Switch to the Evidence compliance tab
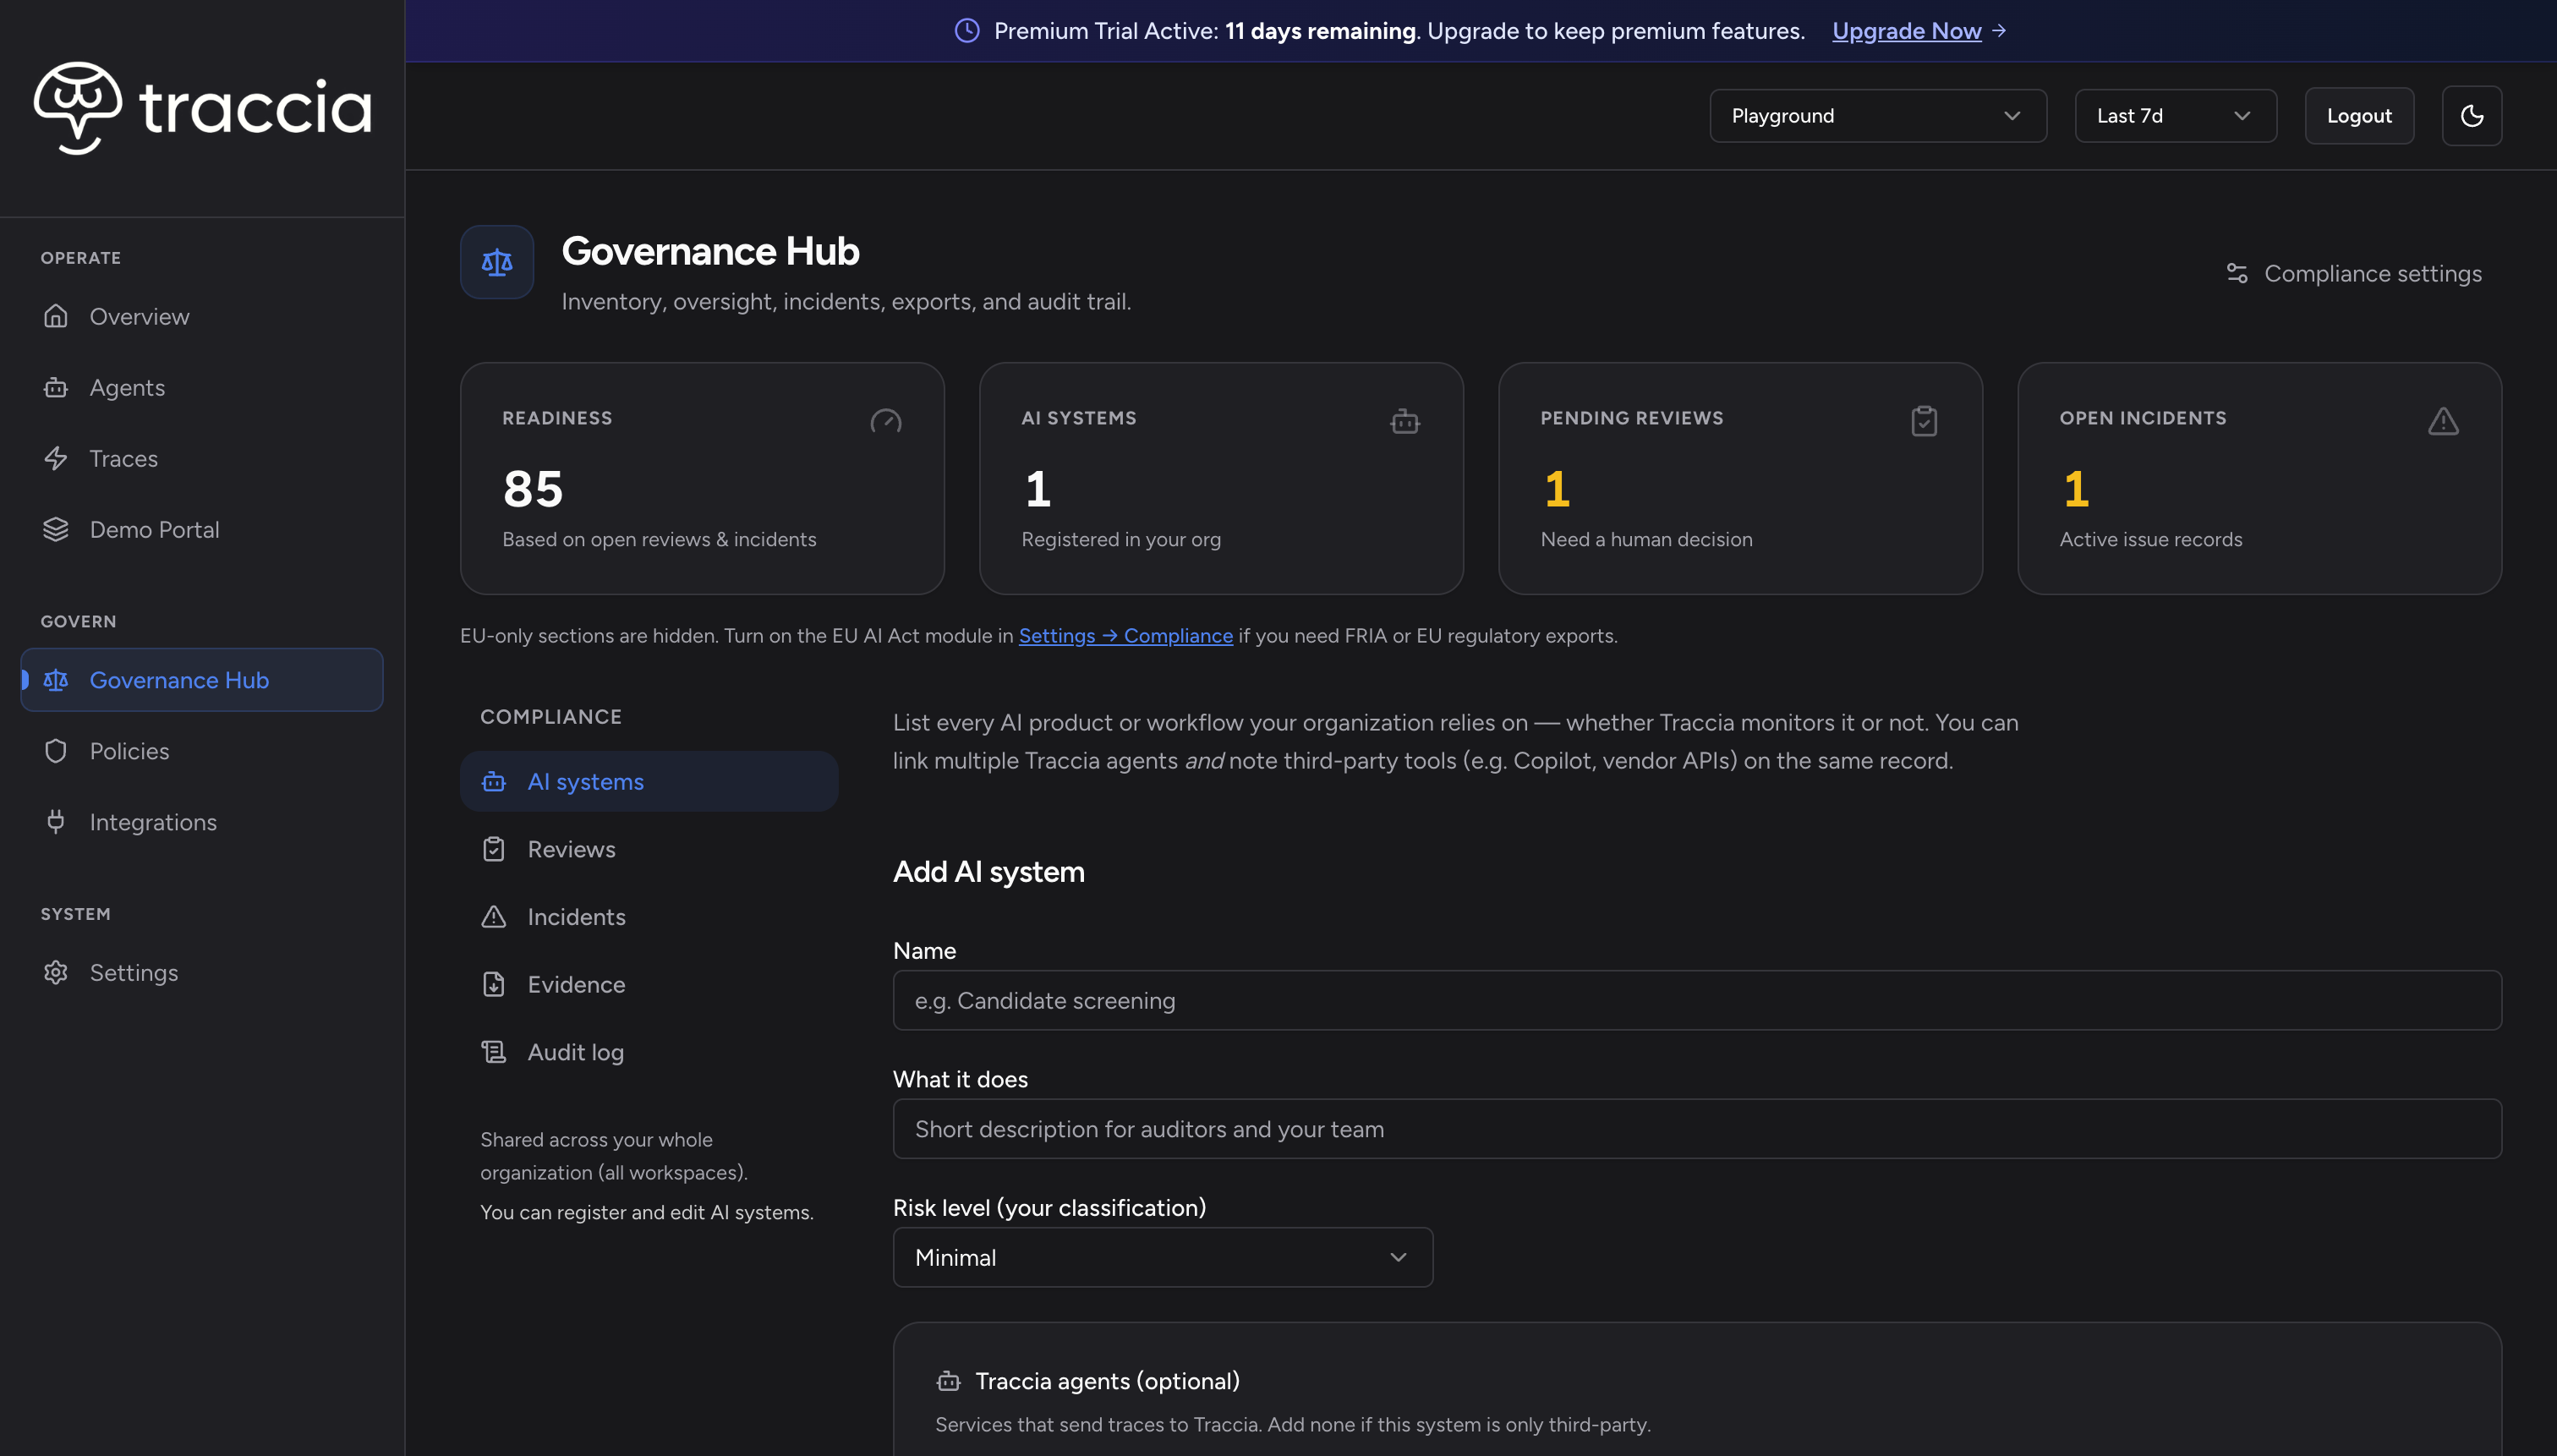Image resolution: width=2557 pixels, height=1456 pixels. pos(649,984)
